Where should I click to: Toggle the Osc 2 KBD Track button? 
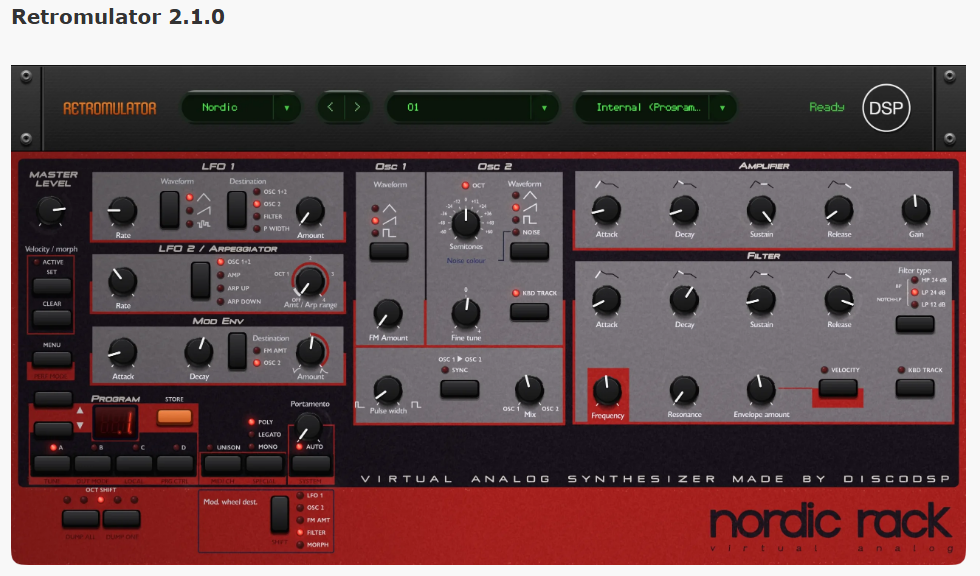pos(529,312)
